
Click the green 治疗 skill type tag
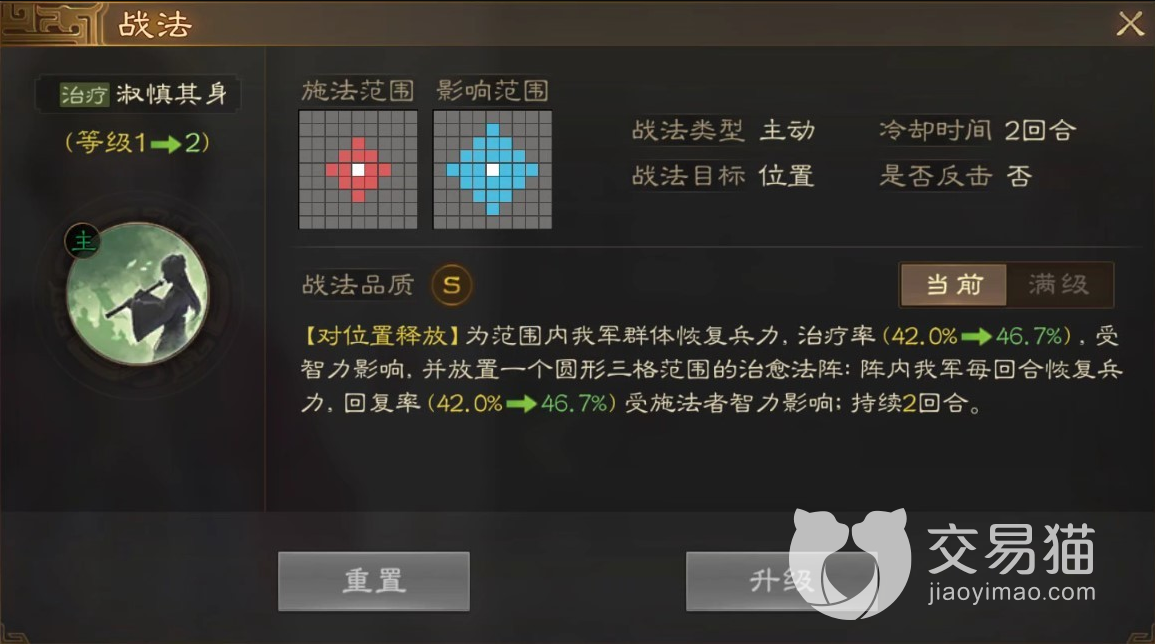(x=84, y=94)
